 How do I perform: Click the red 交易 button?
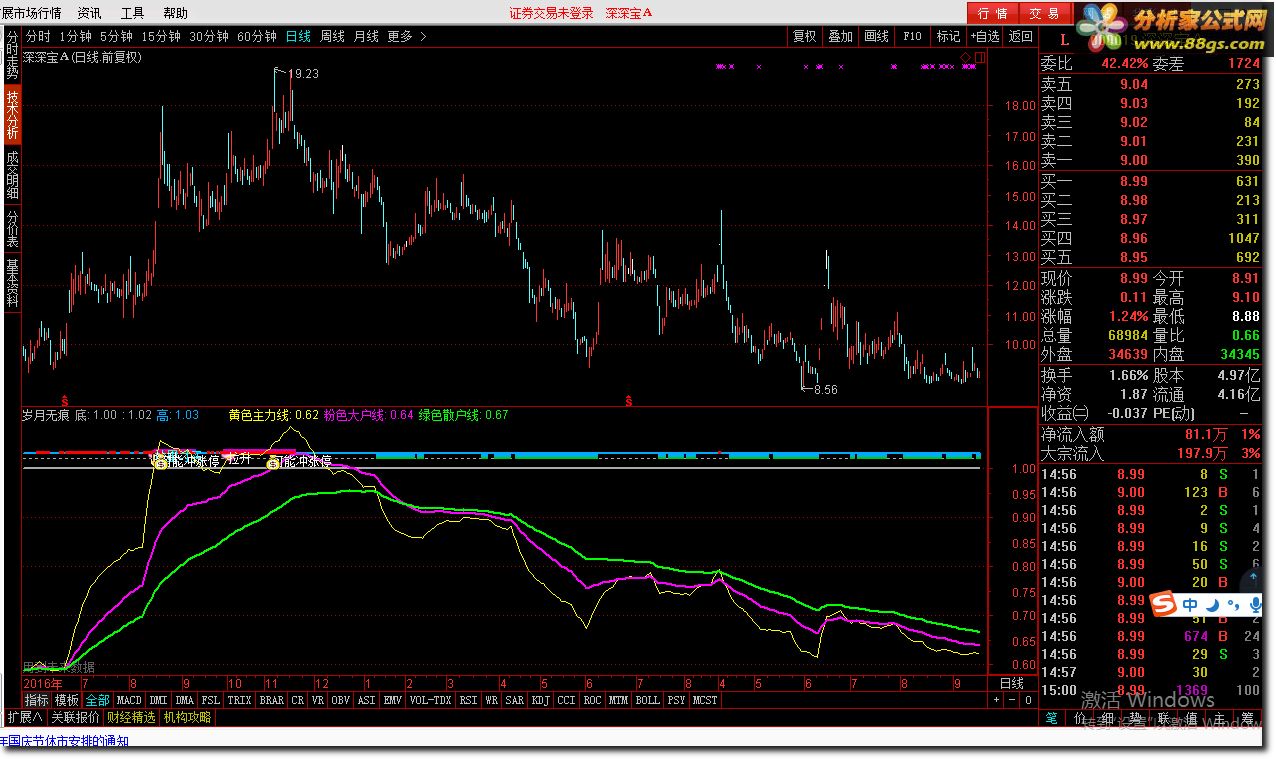click(1044, 13)
